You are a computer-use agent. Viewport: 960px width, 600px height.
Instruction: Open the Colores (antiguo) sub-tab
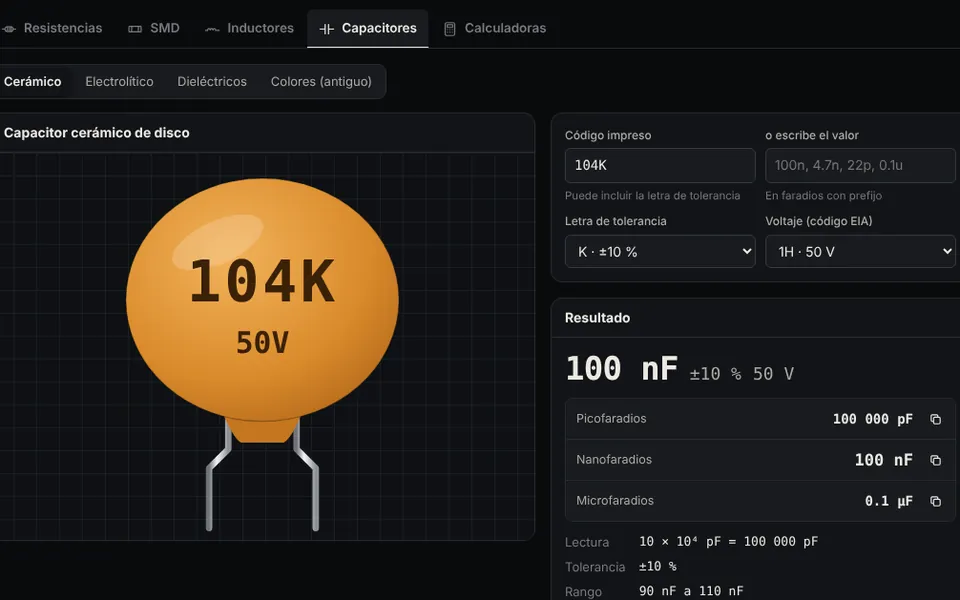(321, 81)
